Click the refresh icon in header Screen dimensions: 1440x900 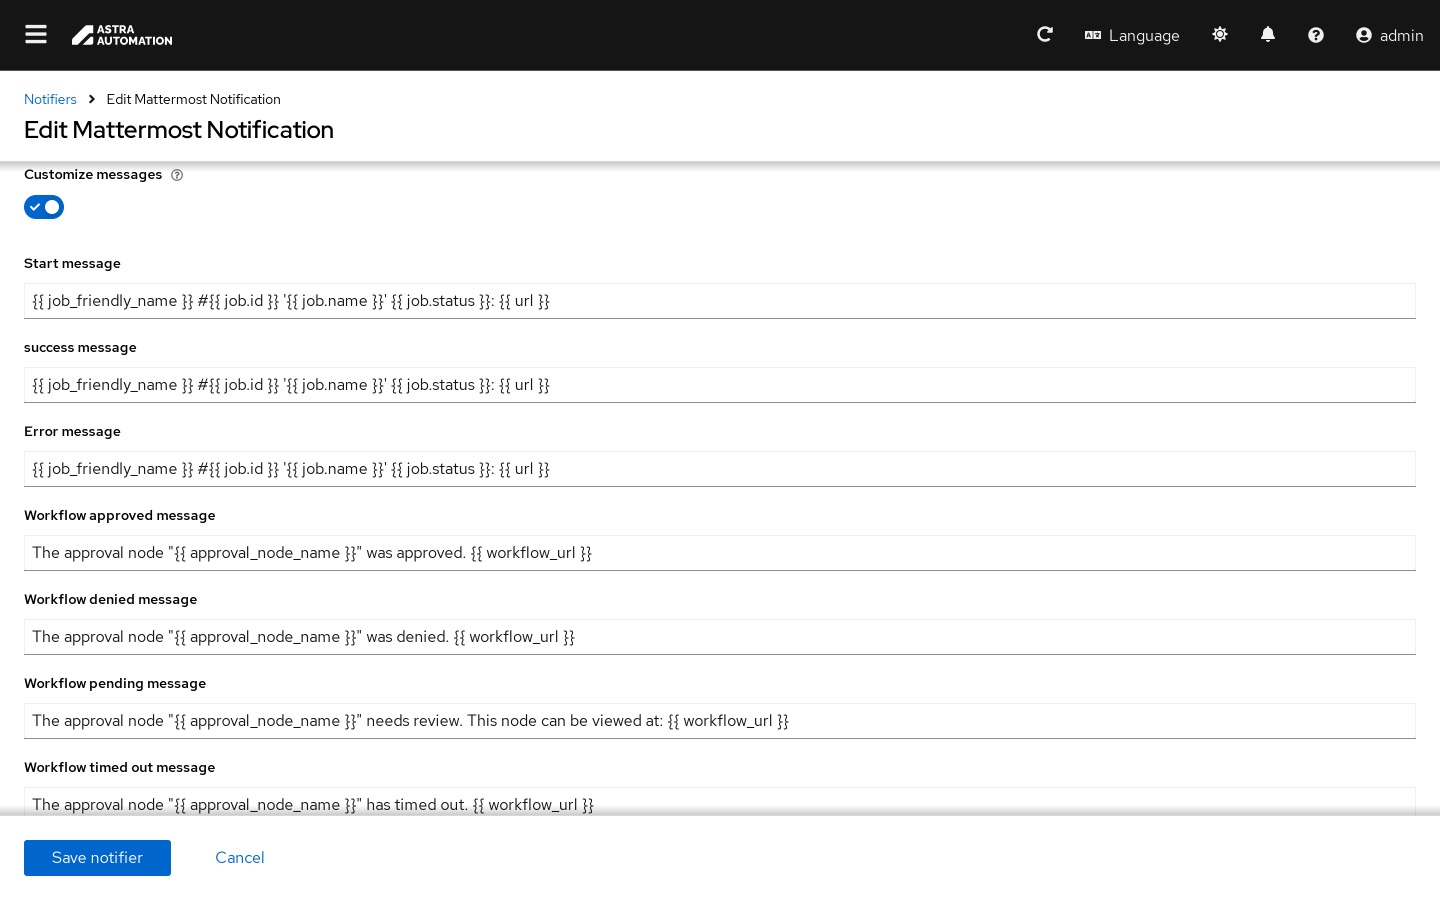pos(1045,35)
